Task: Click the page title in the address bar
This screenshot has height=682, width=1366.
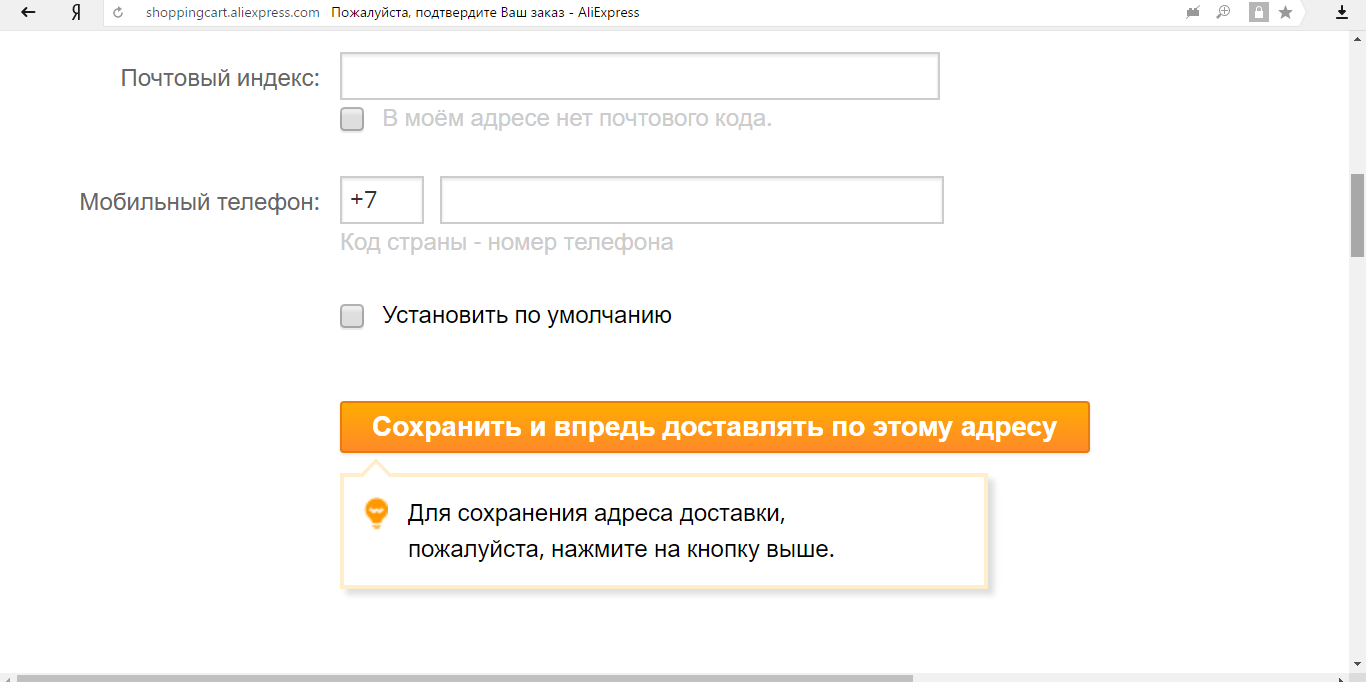Action: (x=485, y=13)
